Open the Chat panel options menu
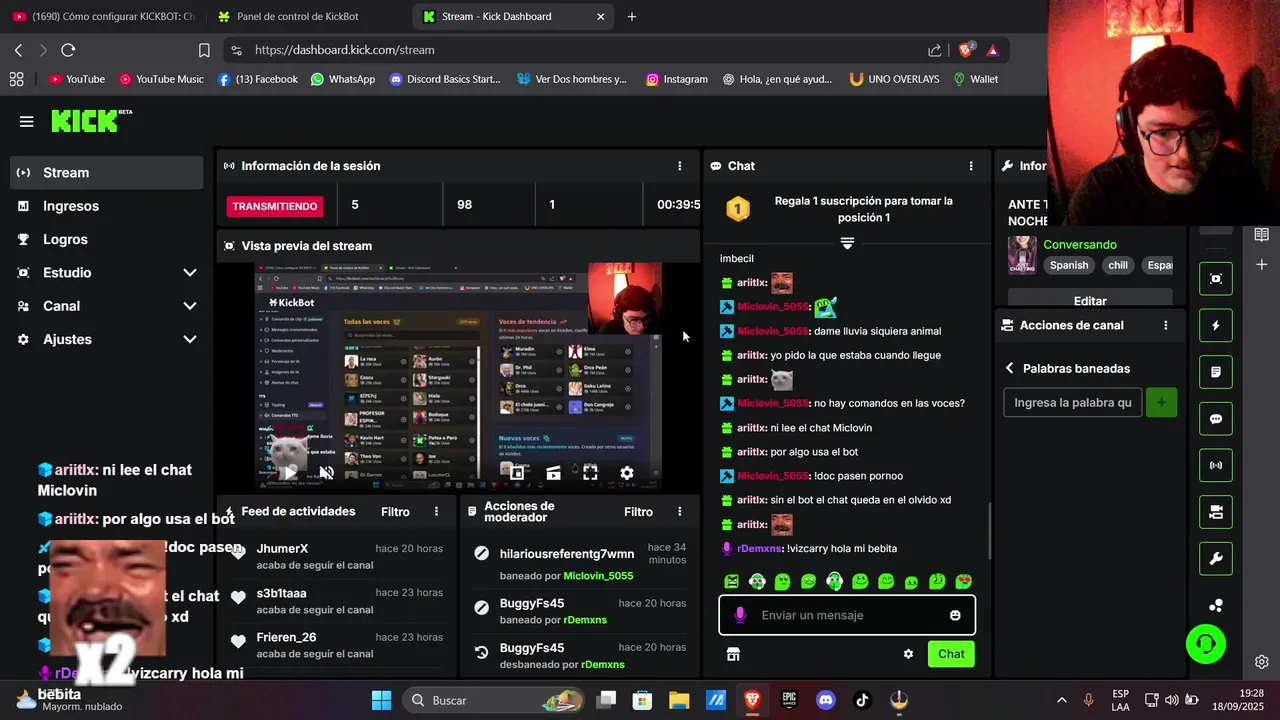This screenshot has height=720, width=1280. [970, 166]
